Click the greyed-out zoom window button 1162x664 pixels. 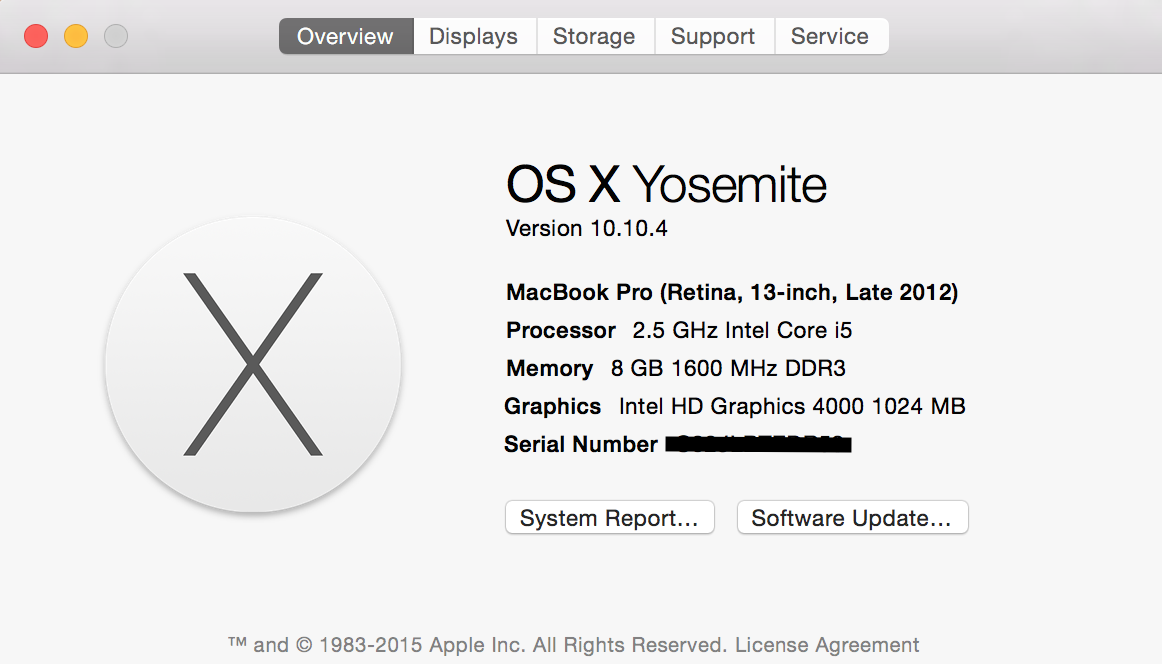(116, 37)
